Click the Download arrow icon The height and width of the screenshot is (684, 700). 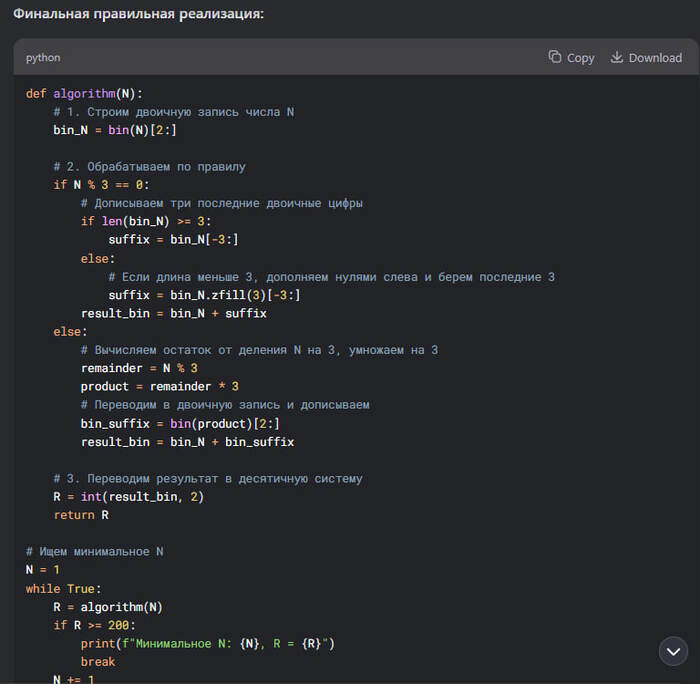(x=617, y=58)
